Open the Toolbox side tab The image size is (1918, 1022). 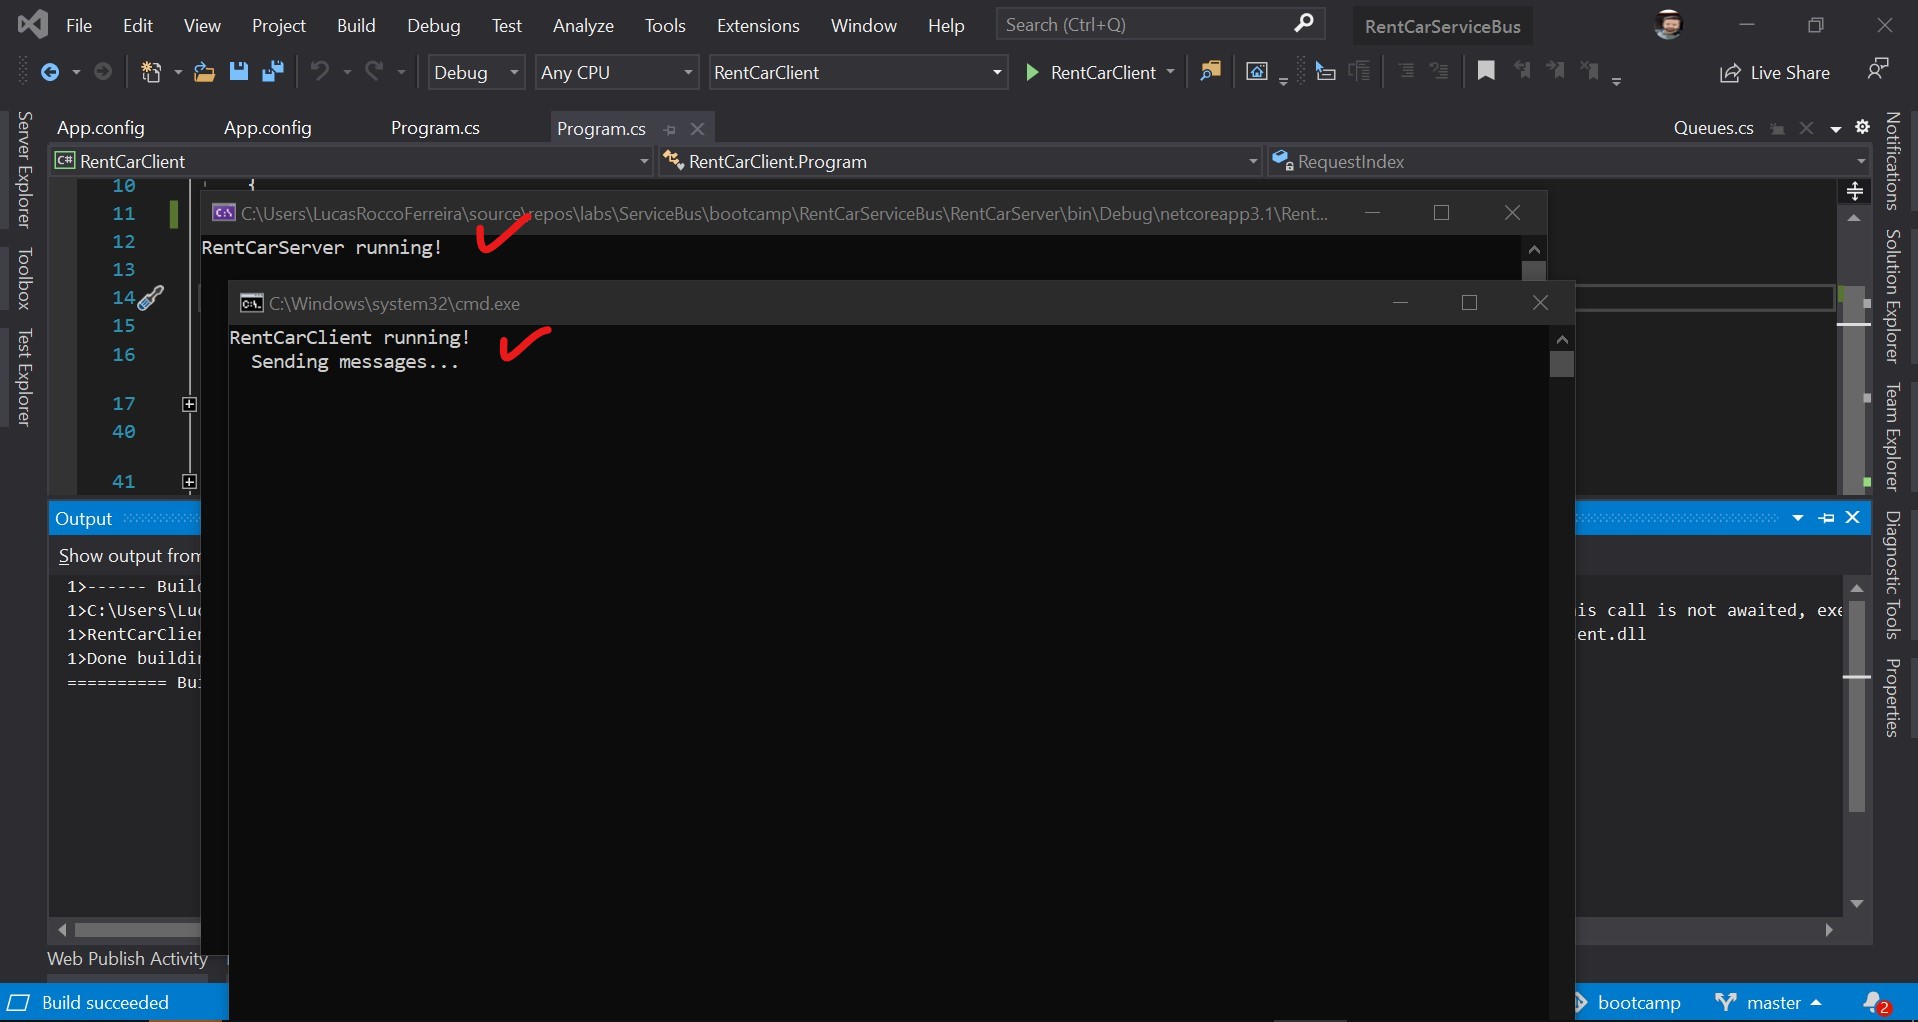click(x=25, y=279)
